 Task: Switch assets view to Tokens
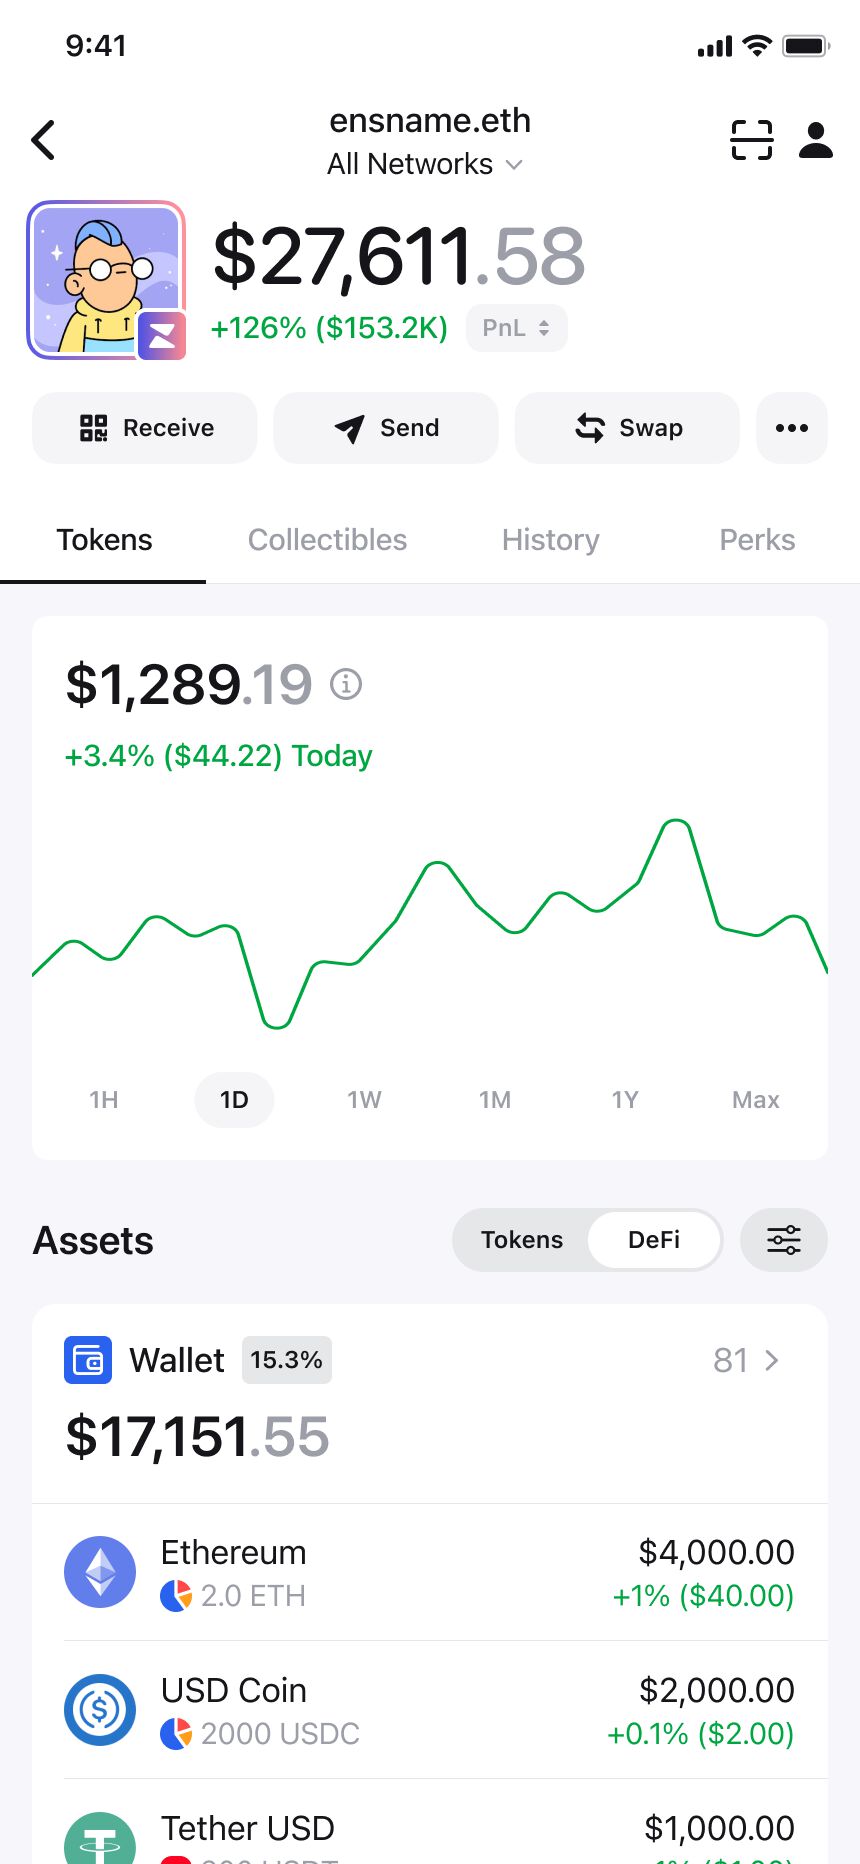[x=522, y=1240]
